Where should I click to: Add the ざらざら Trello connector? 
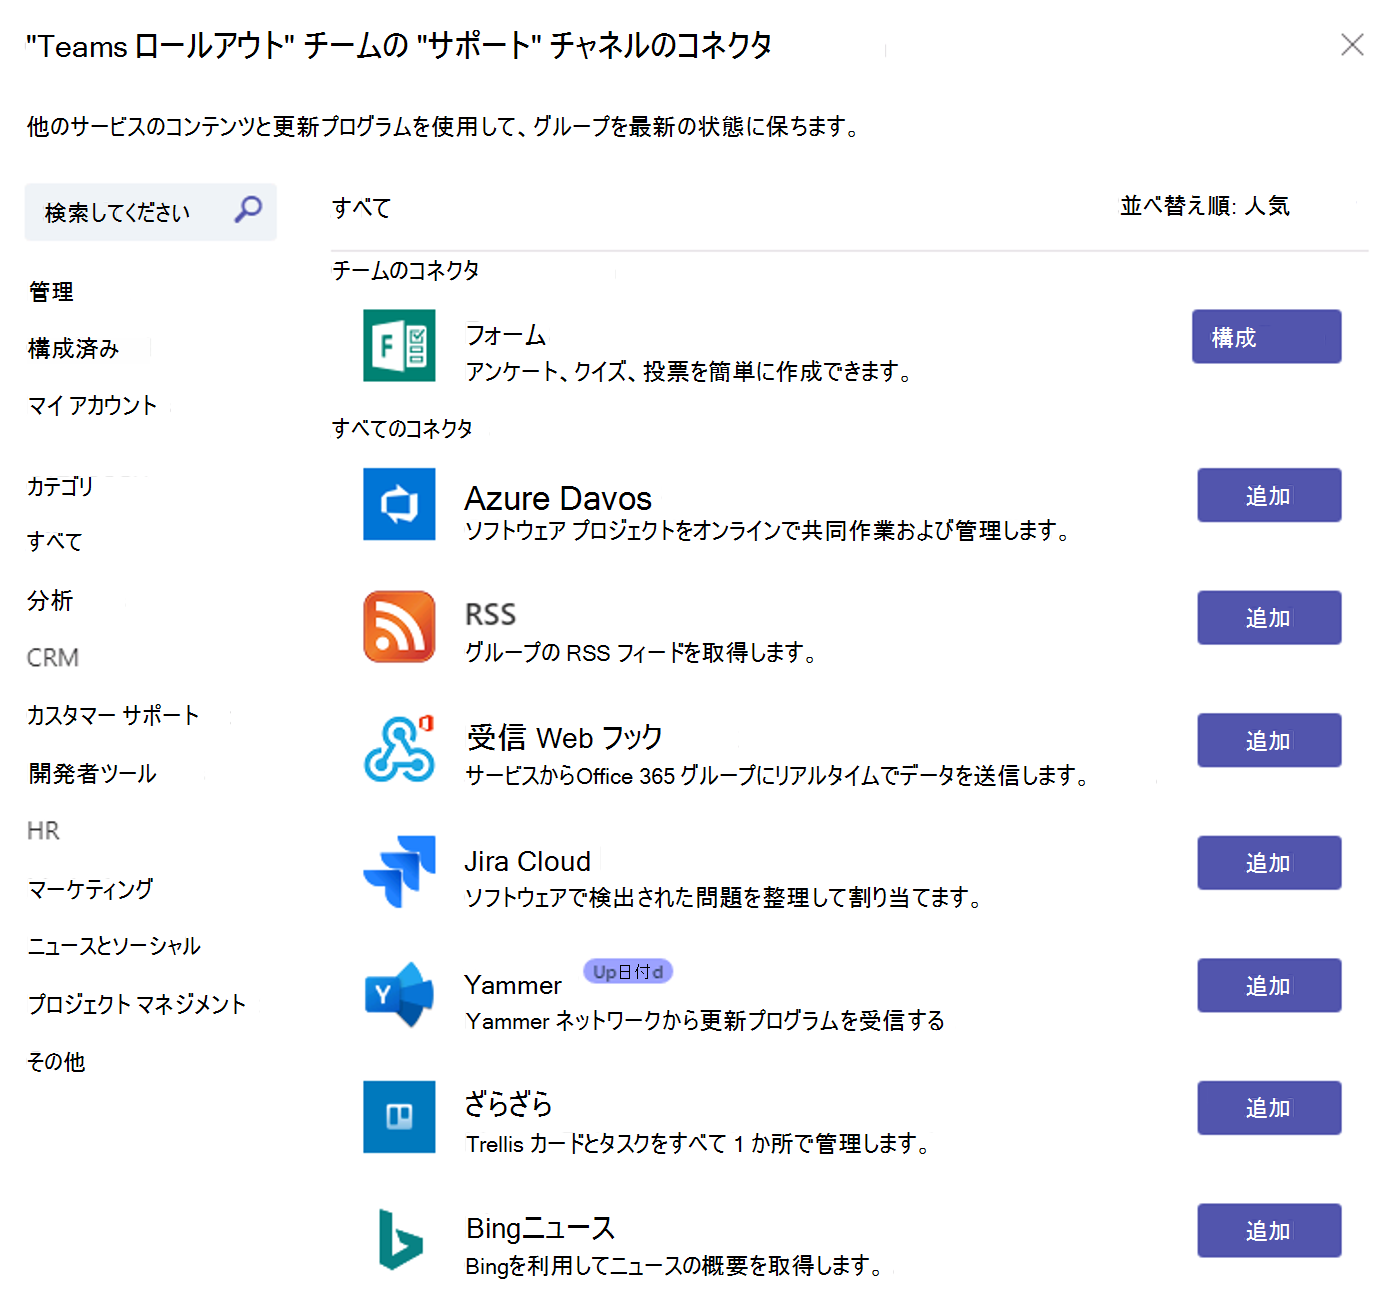click(1269, 1108)
